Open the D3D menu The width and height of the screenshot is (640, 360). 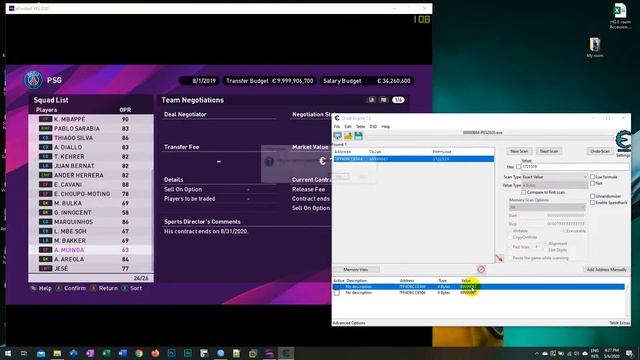coord(373,127)
